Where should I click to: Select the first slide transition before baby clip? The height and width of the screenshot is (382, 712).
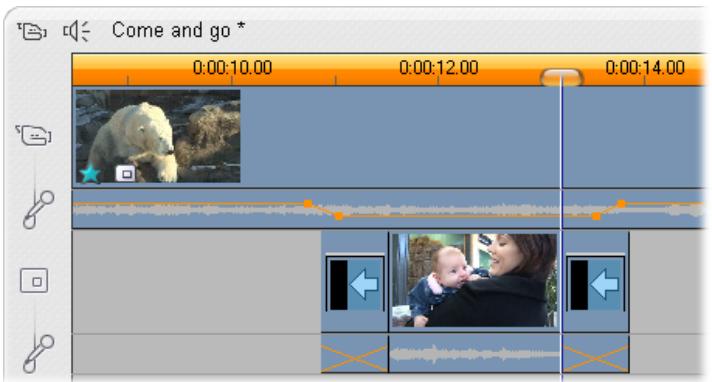[x=355, y=282]
